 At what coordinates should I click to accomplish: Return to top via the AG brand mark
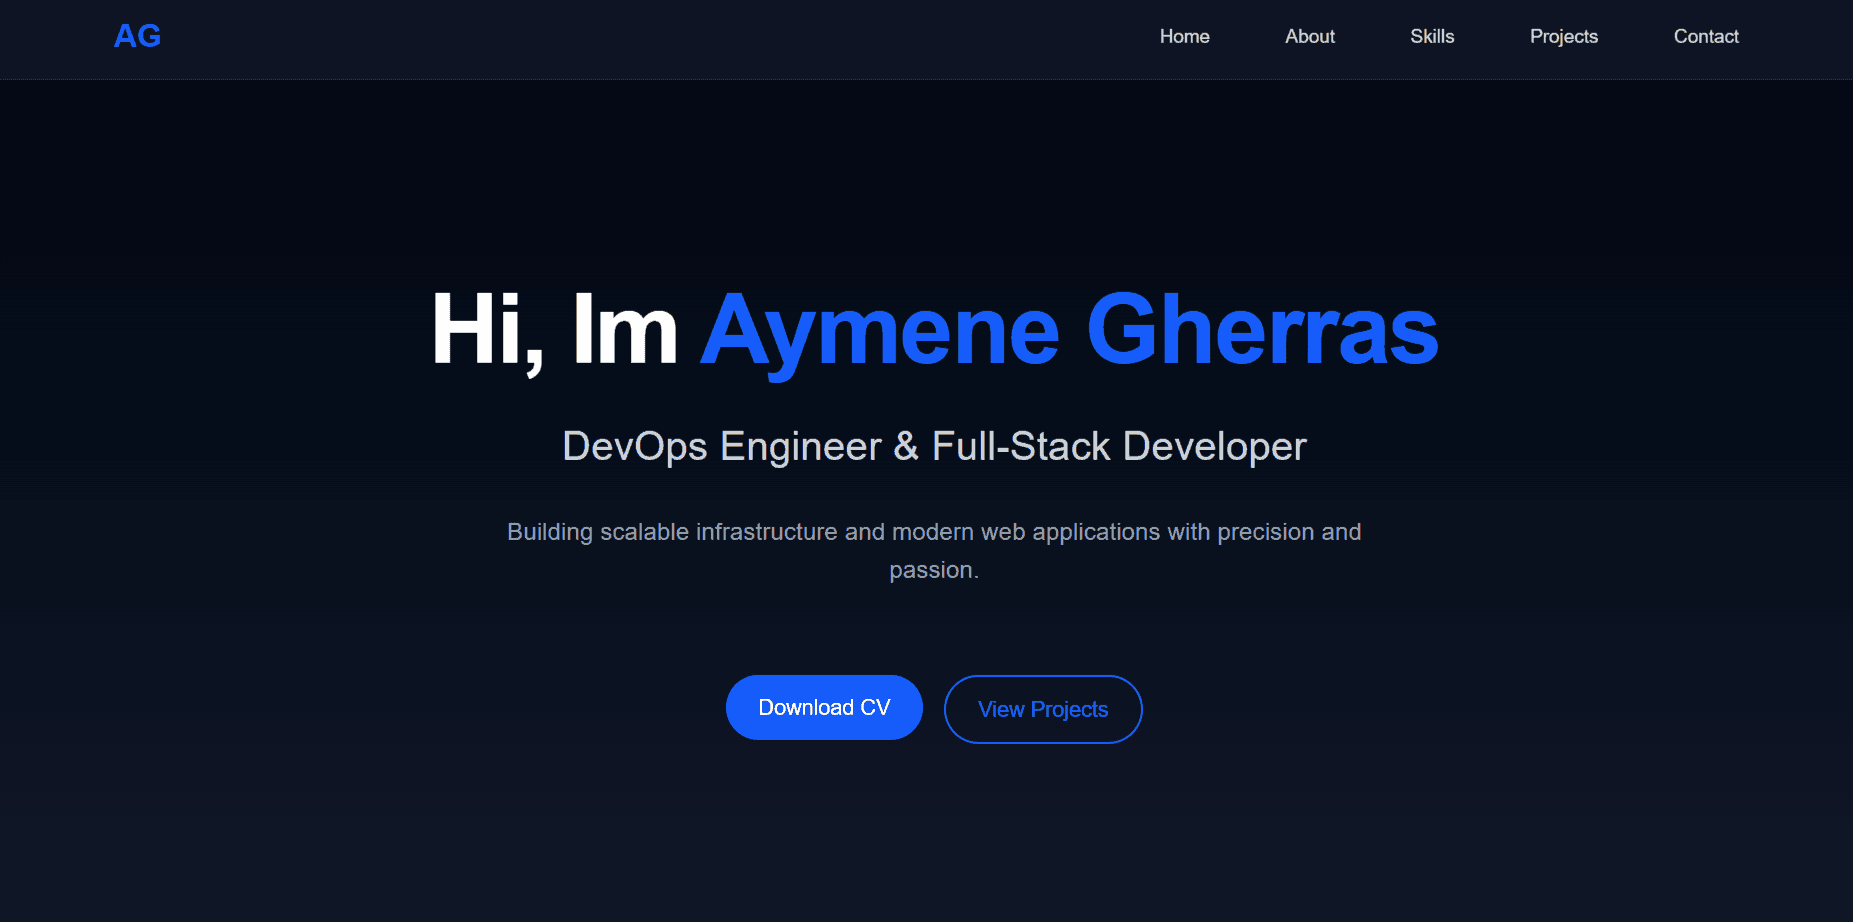[x=137, y=36]
